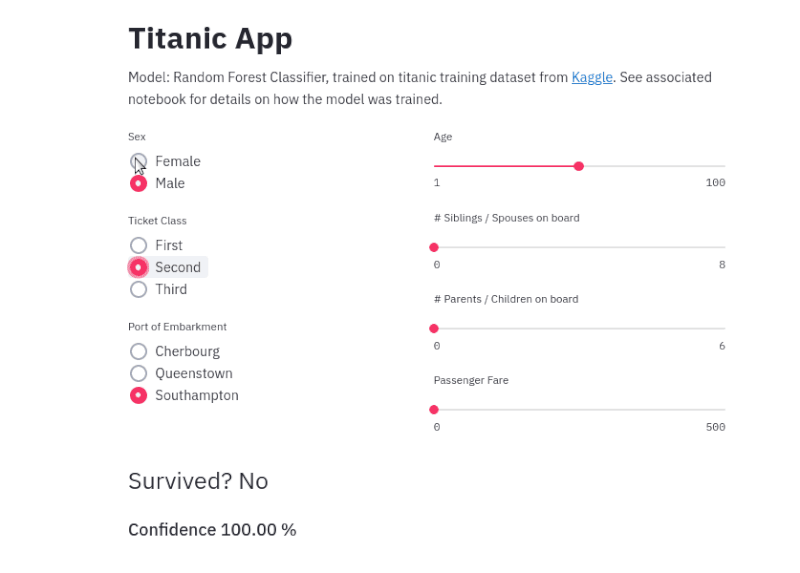This screenshot has height=573, width=800.
Task: Click the Age slider's maximum value 100
Action: [715, 183]
